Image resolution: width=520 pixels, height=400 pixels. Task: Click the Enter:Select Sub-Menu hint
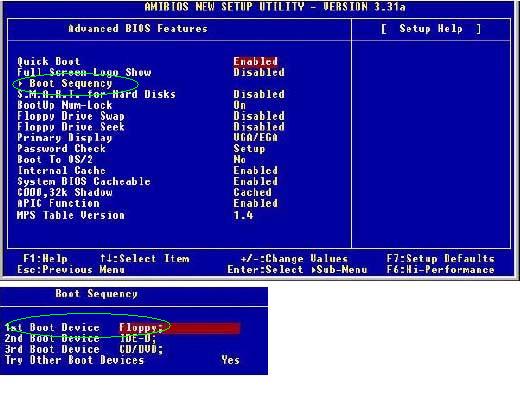[297, 269]
